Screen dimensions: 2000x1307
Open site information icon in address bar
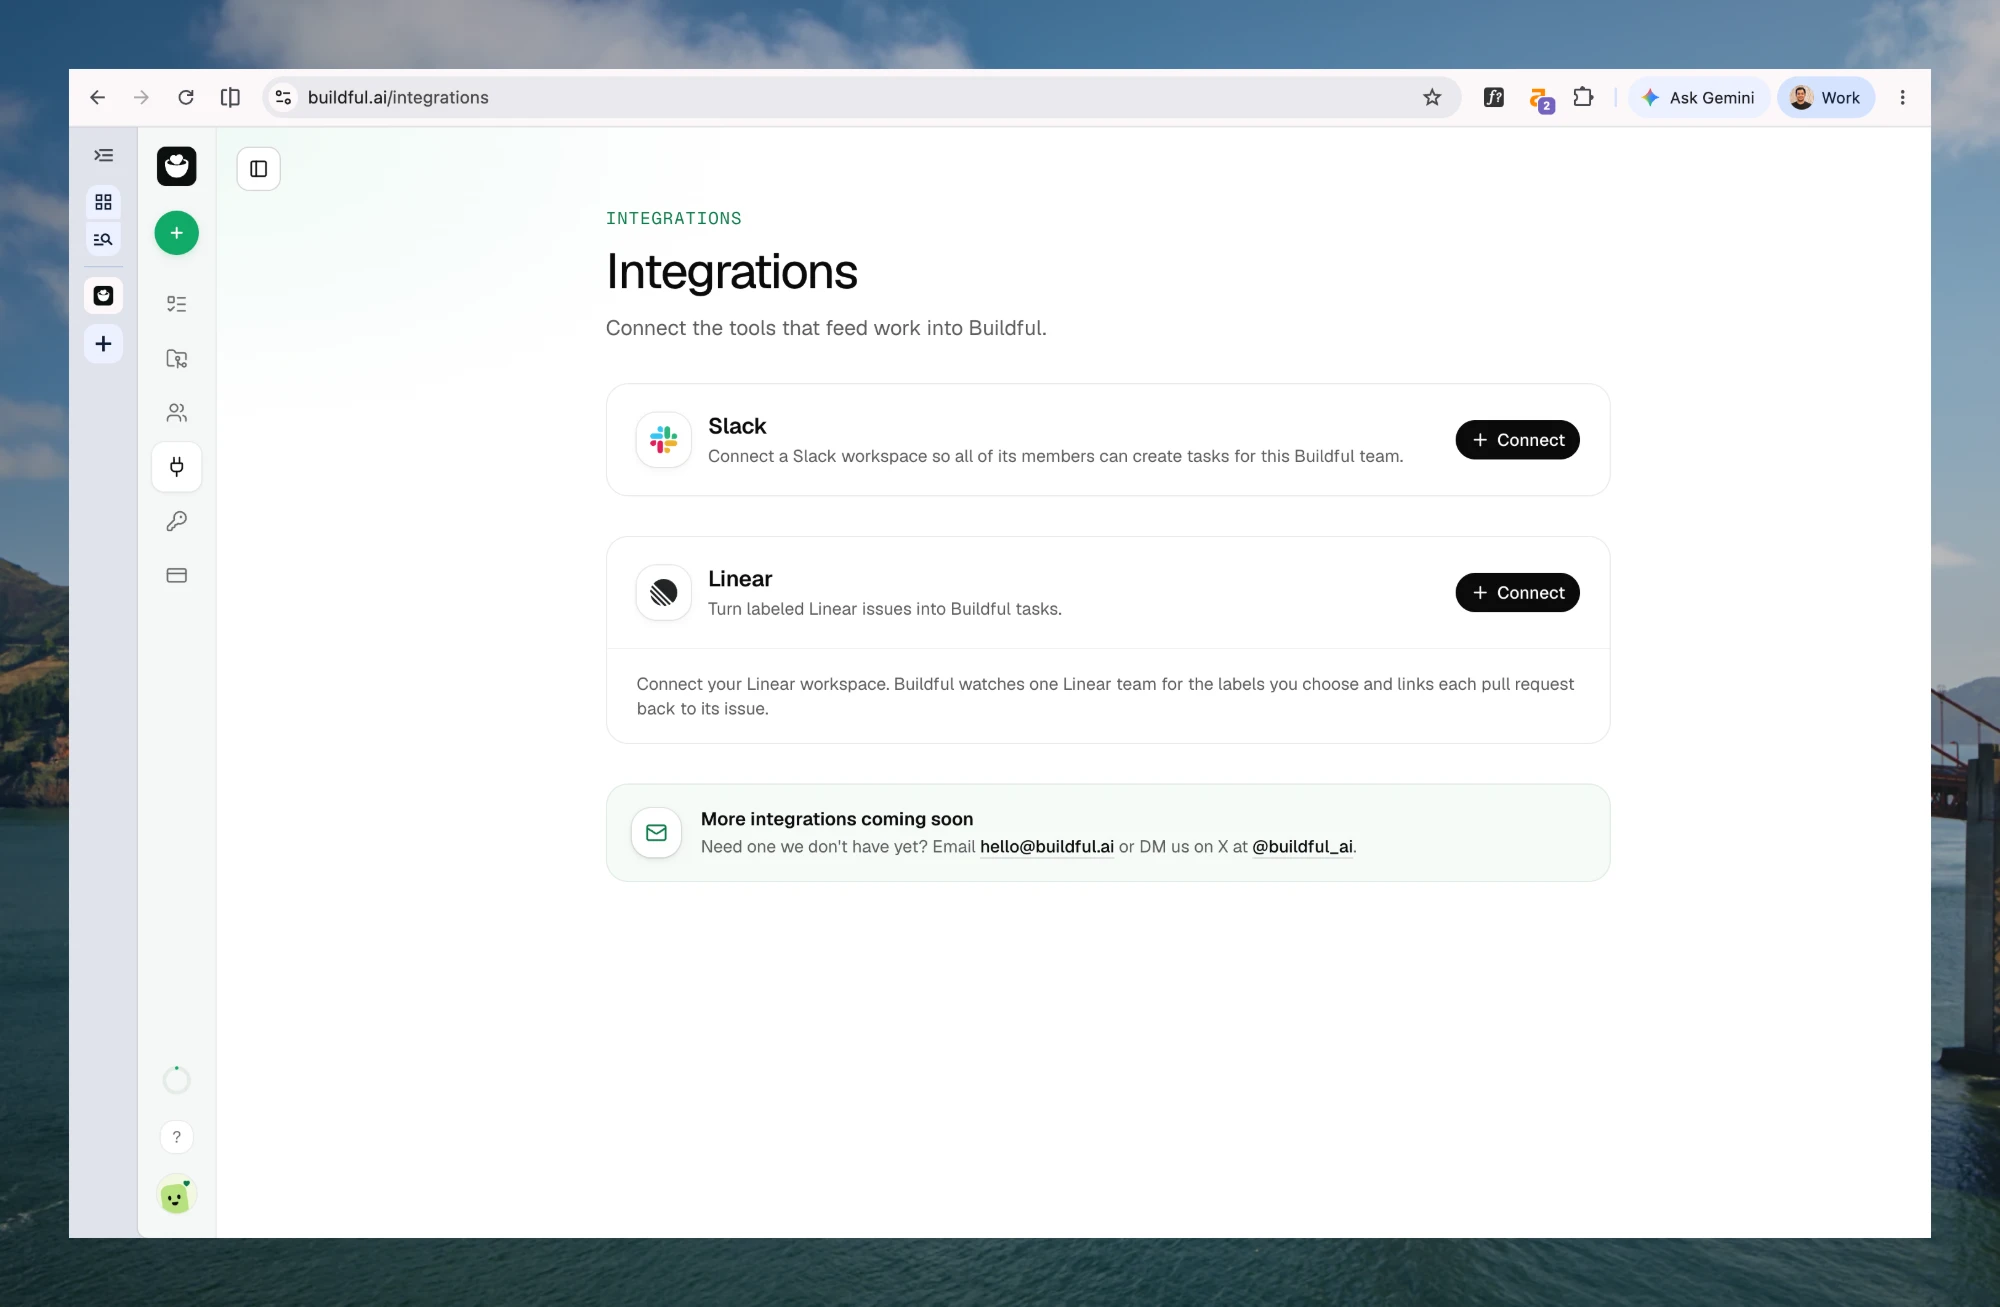click(284, 97)
